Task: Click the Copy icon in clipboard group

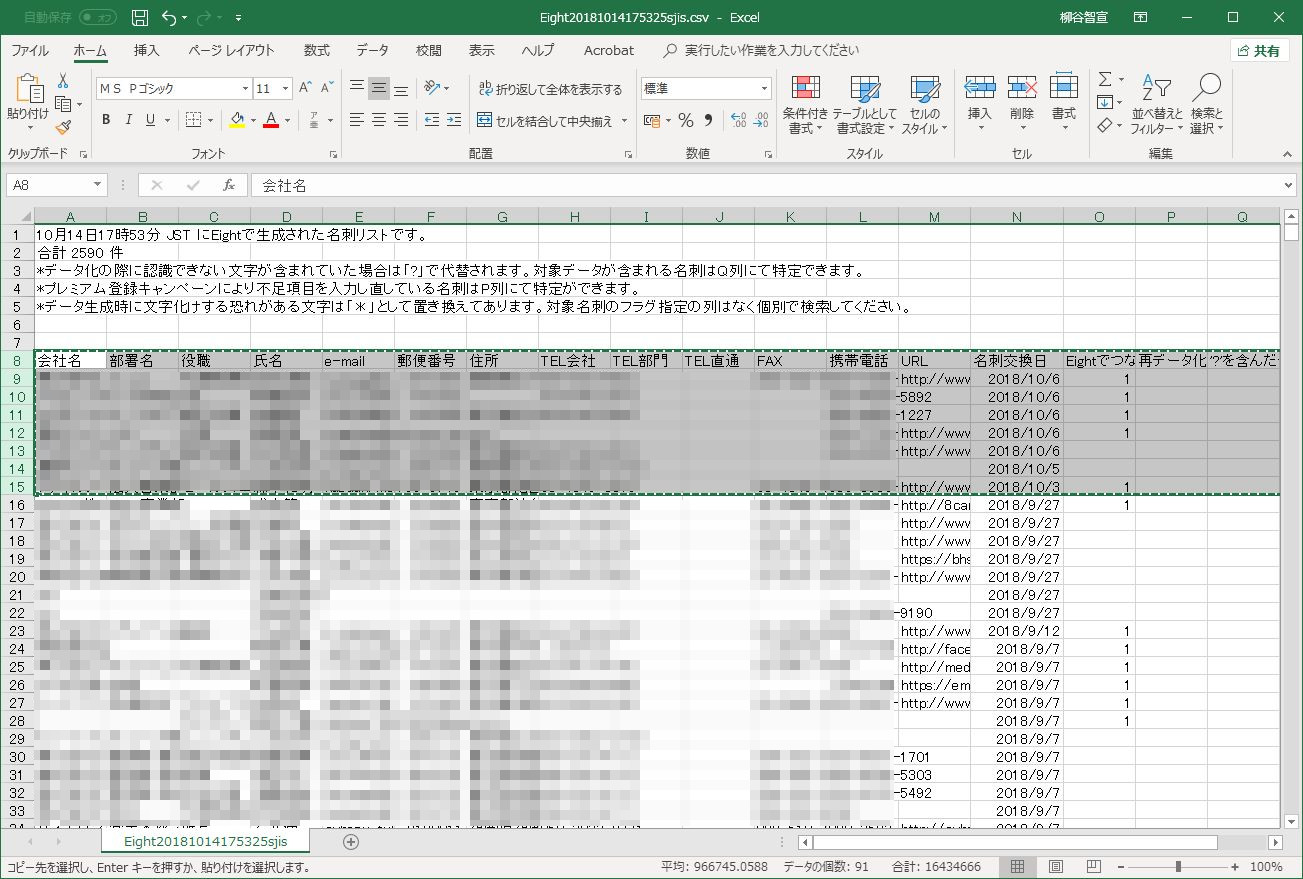Action: tap(63, 104)
